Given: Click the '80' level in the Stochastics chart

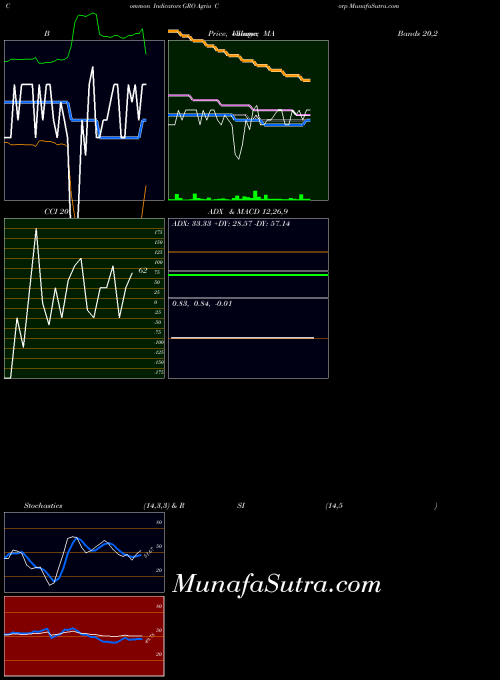Looking at the screenshot, I should tap(159, 523).
